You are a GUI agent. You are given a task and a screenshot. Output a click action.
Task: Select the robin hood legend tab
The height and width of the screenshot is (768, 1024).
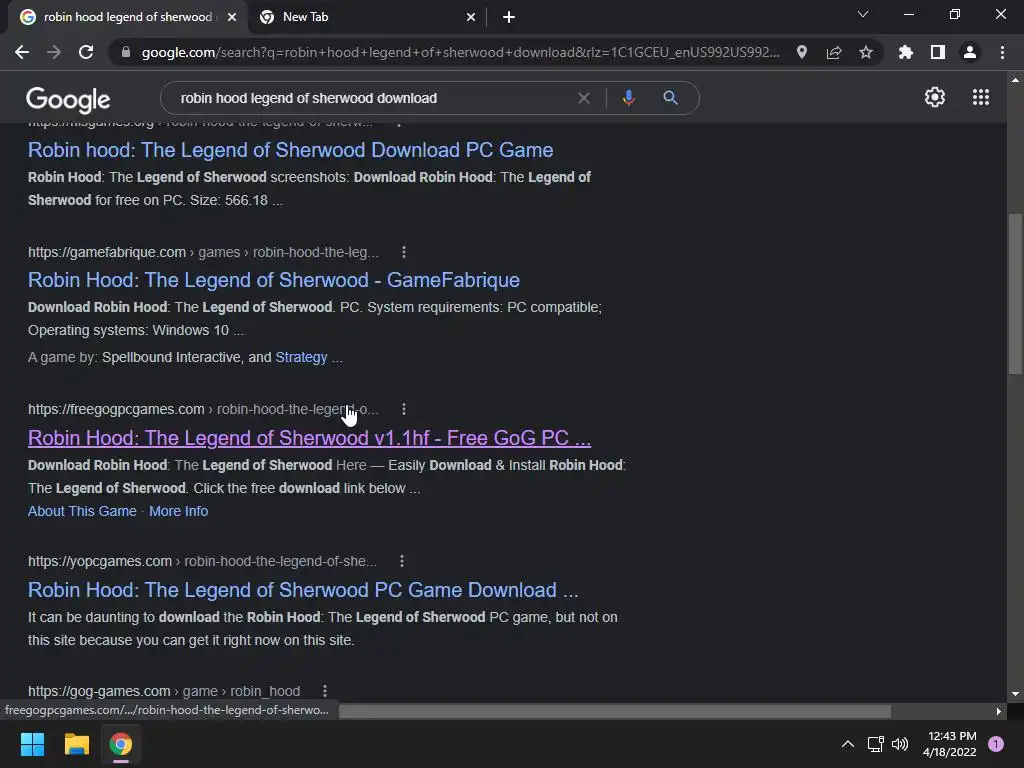pyautogui.click(x=128, y=17)
